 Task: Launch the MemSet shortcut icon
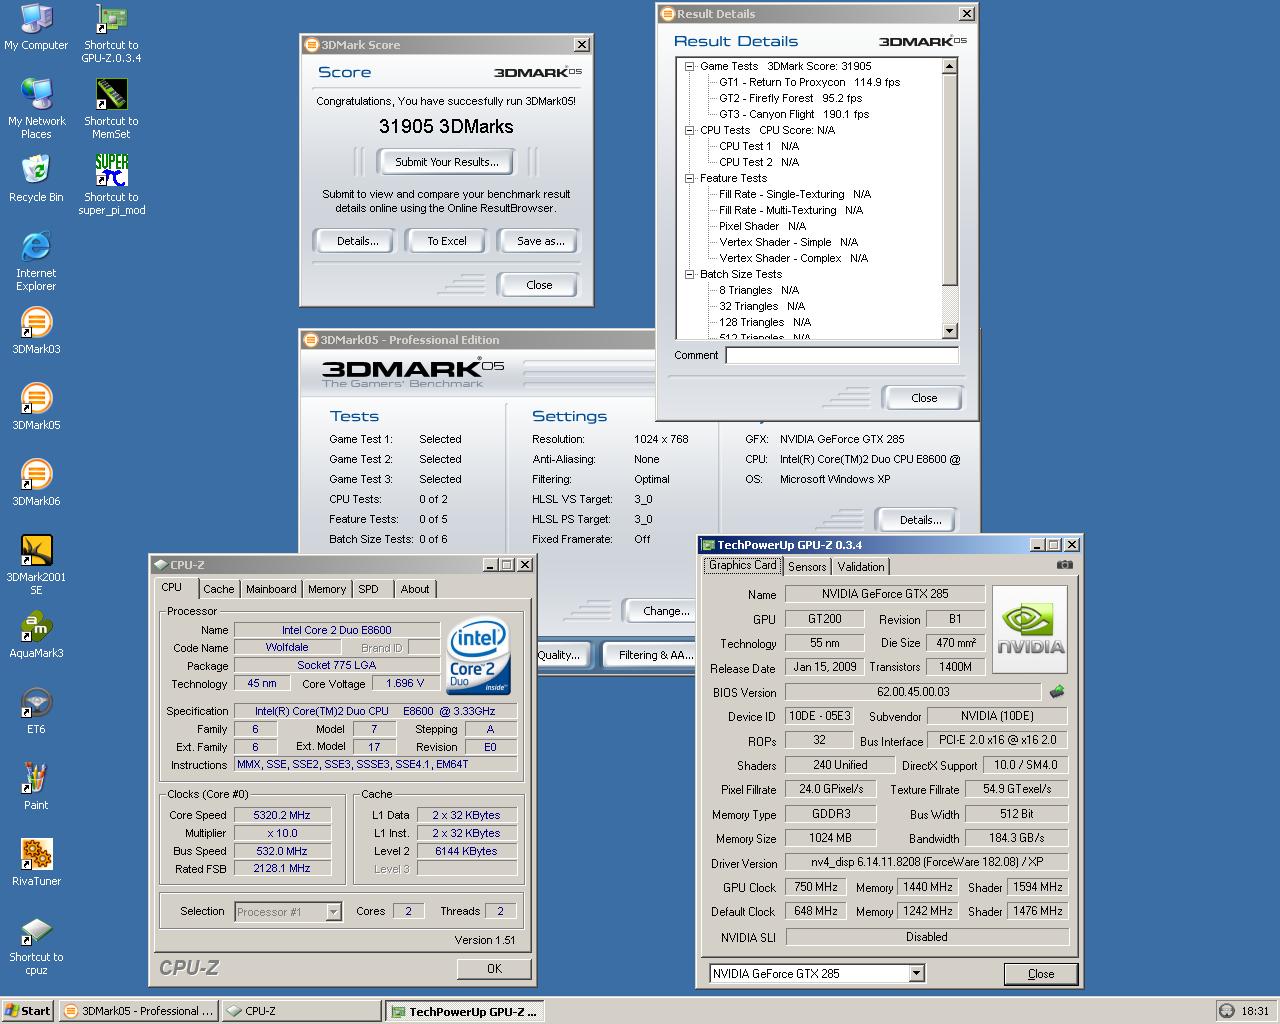[x=111, y=109]
